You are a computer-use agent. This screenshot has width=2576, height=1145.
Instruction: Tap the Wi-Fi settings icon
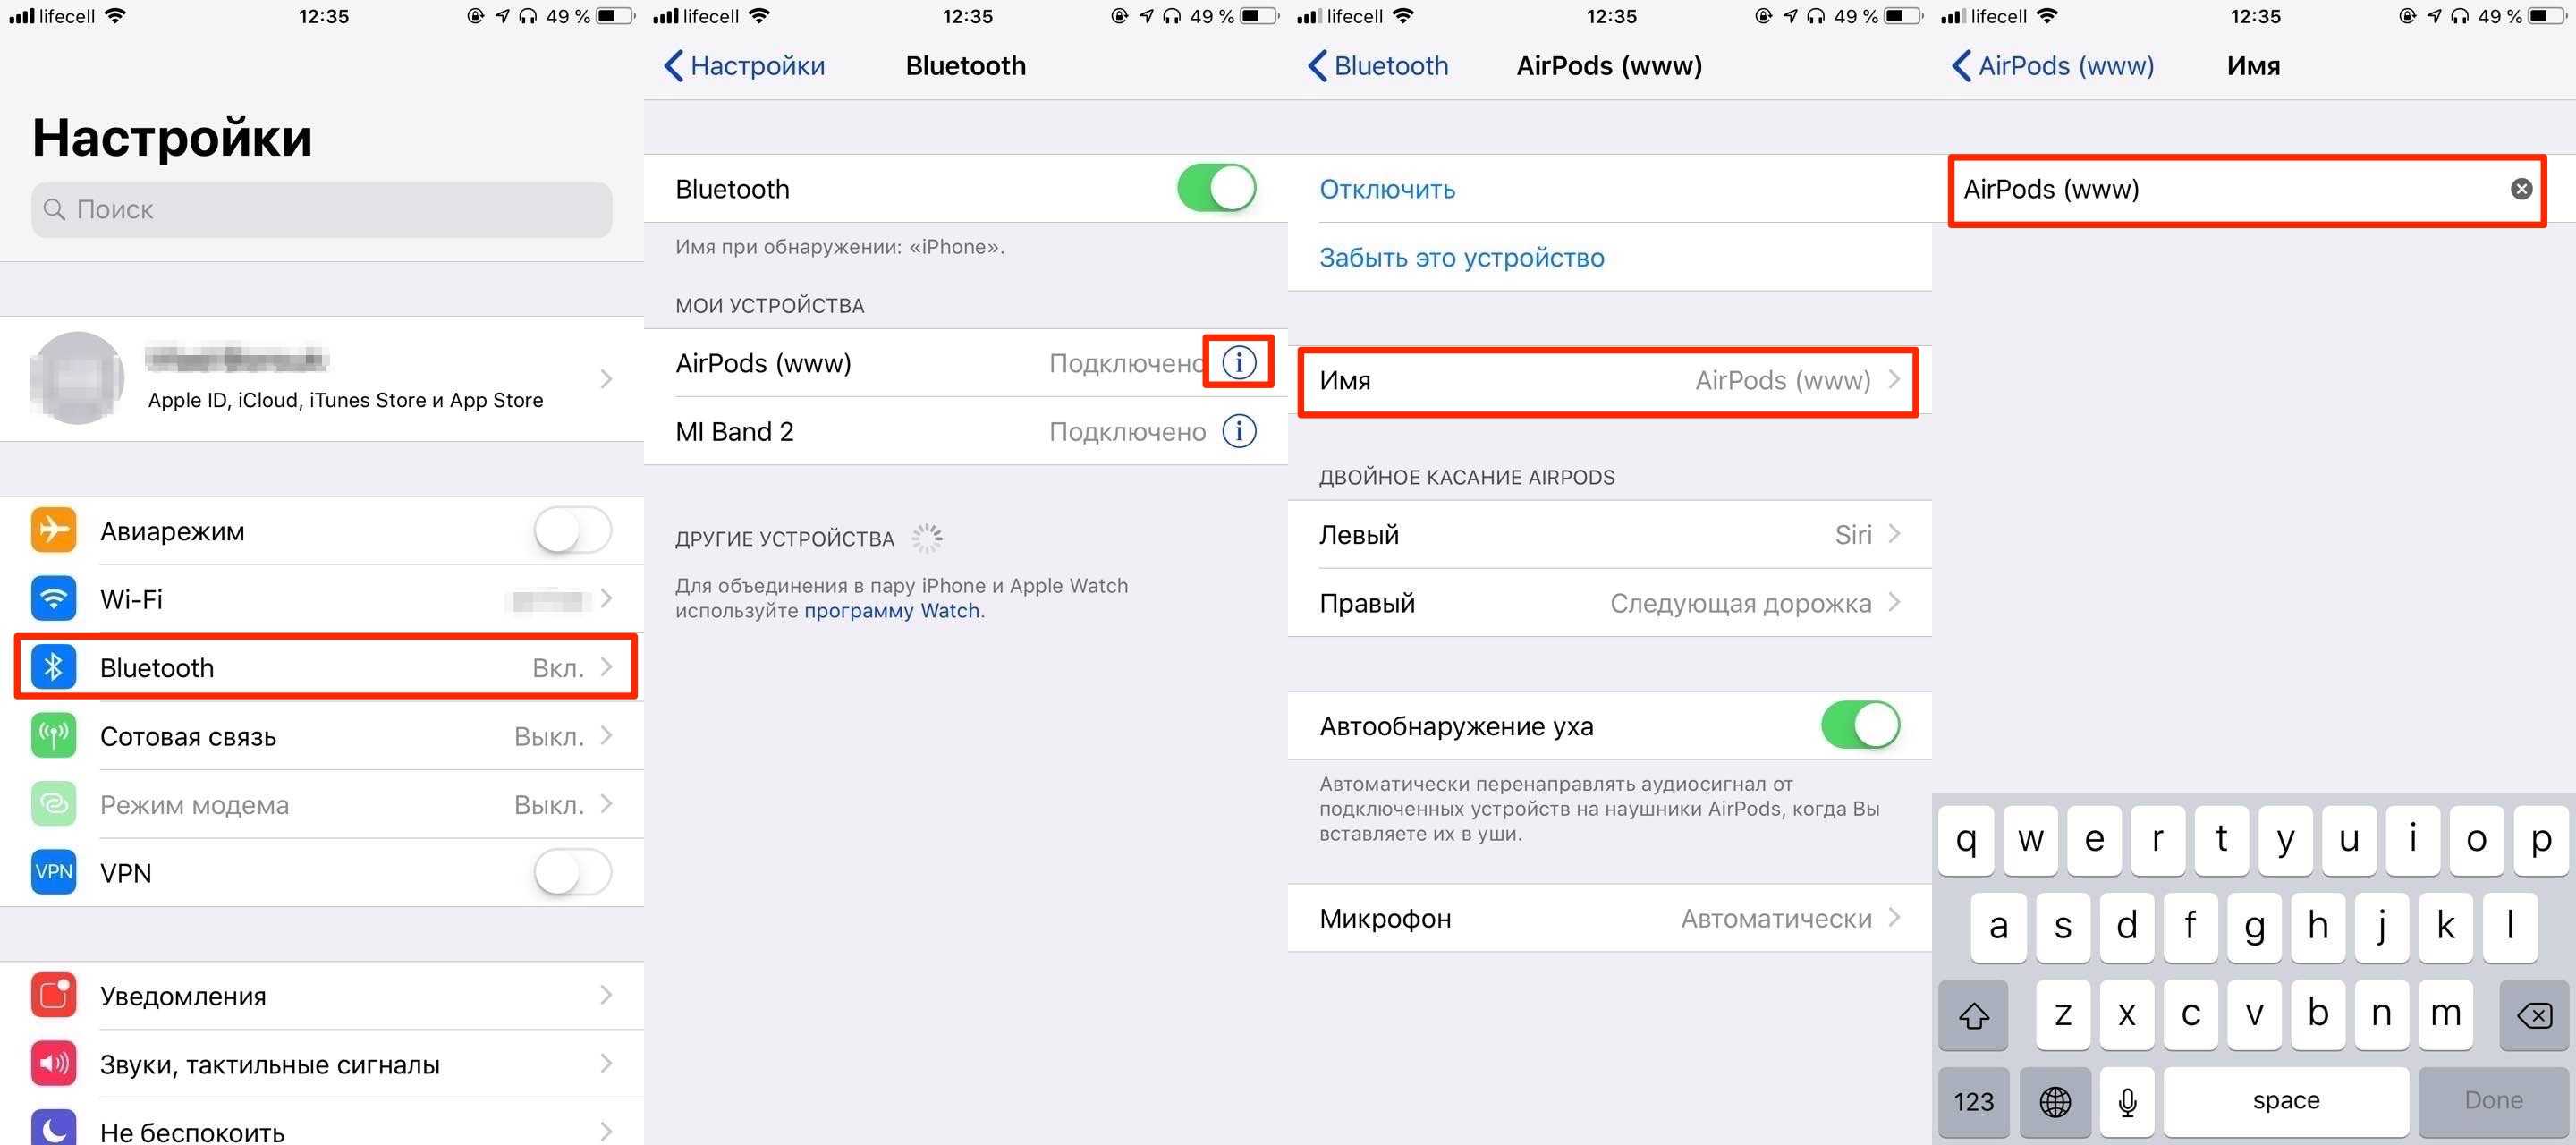click(51, 597)
